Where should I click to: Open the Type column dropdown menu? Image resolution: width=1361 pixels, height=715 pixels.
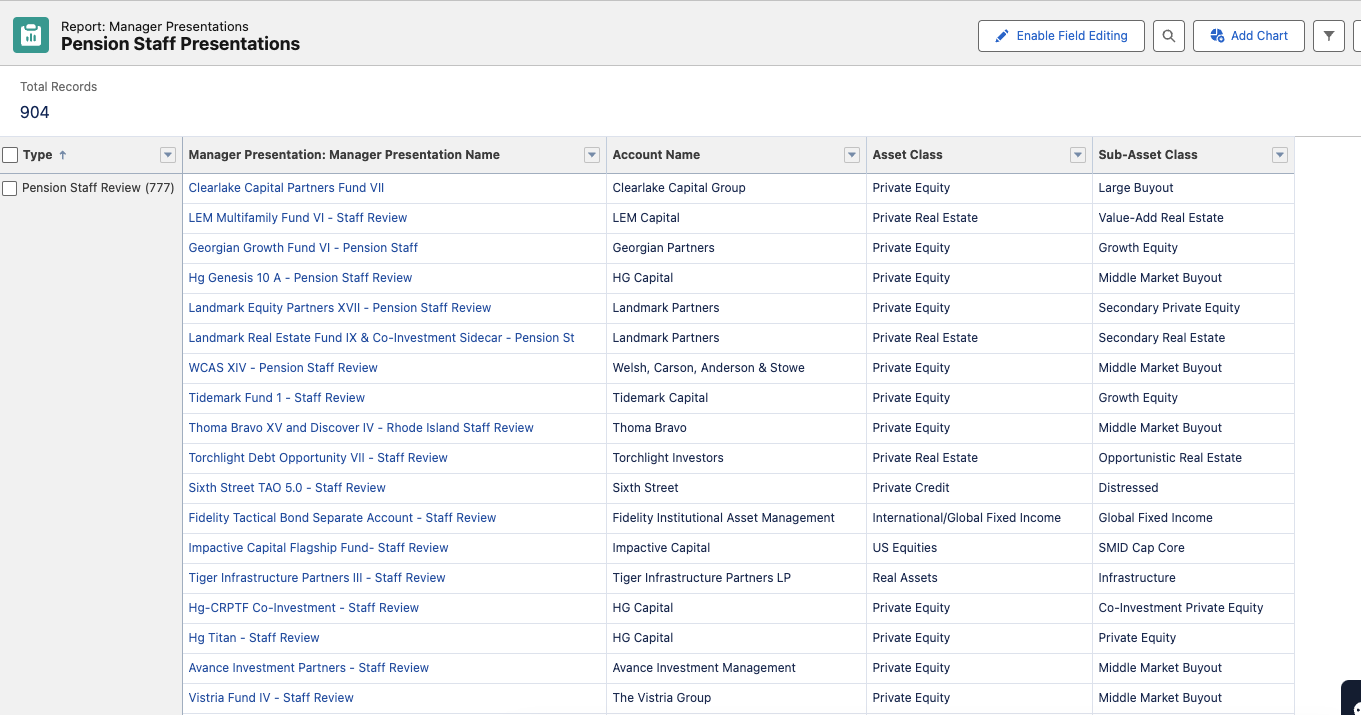pyautogui.click(x=168, y=155)
